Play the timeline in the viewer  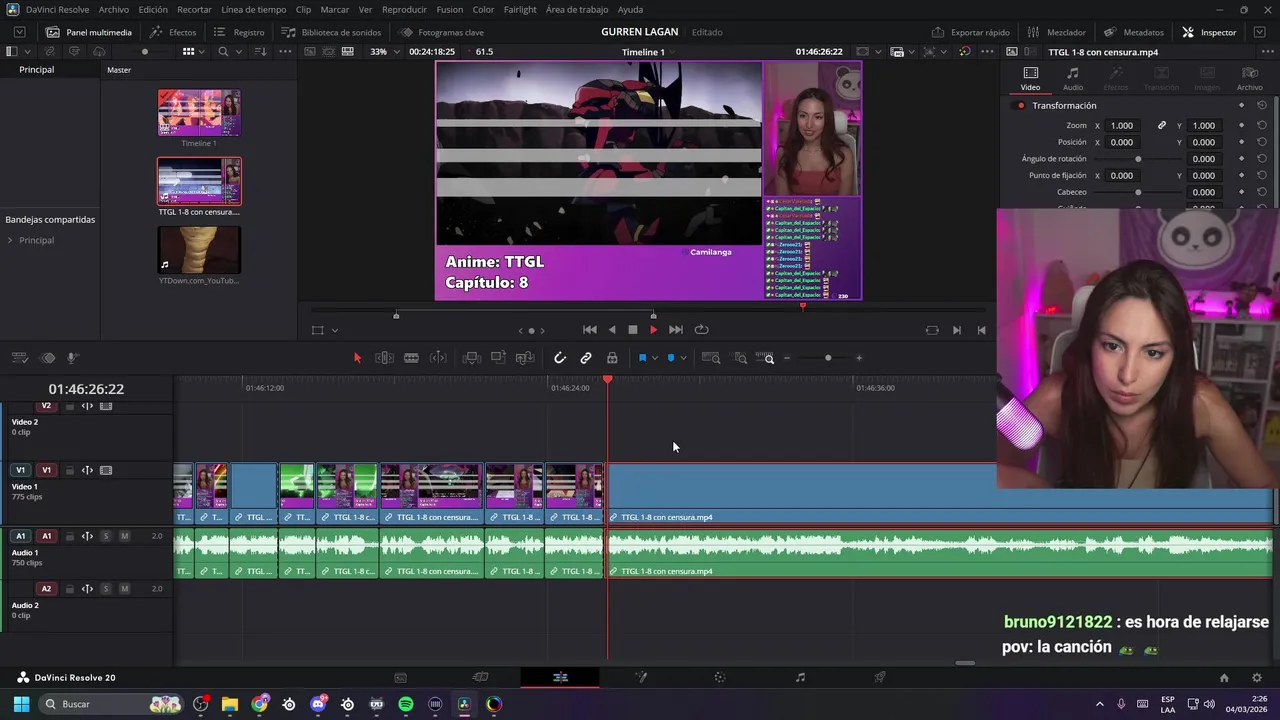(654, 330)
